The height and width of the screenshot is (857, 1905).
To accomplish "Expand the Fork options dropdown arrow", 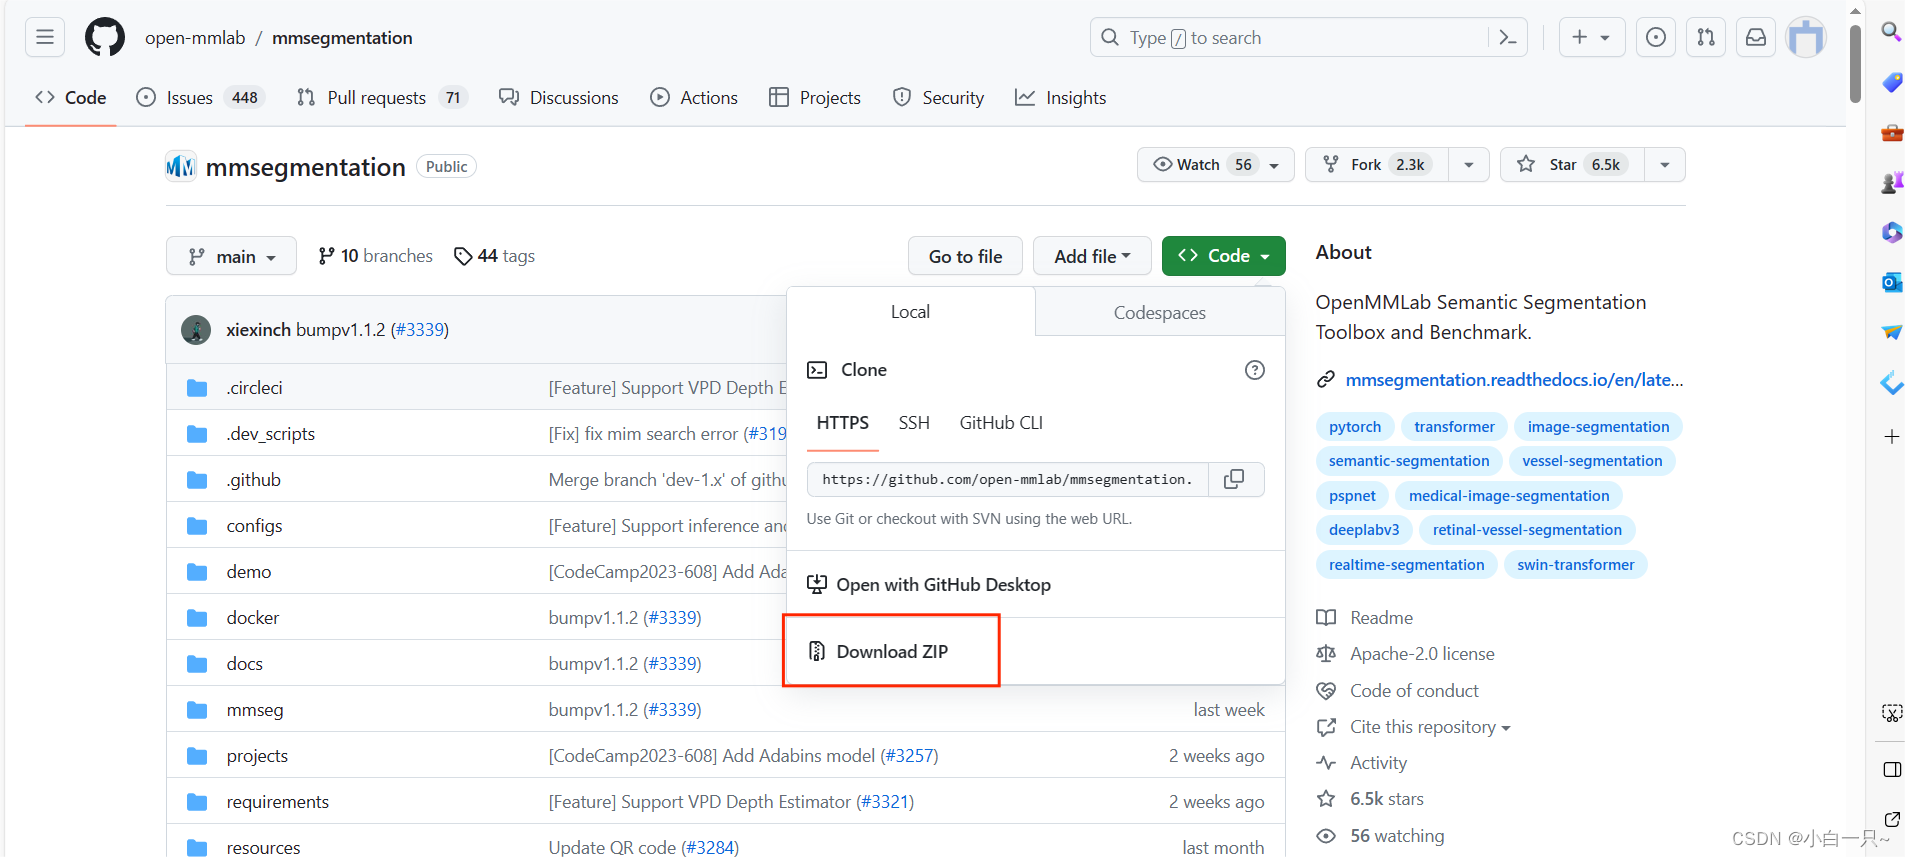I will pos(1468,165).
